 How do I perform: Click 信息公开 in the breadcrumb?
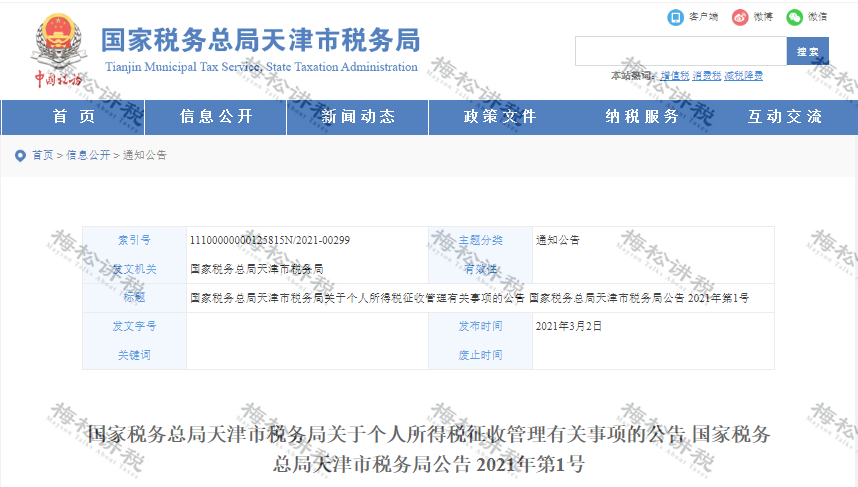click(88, 155)
